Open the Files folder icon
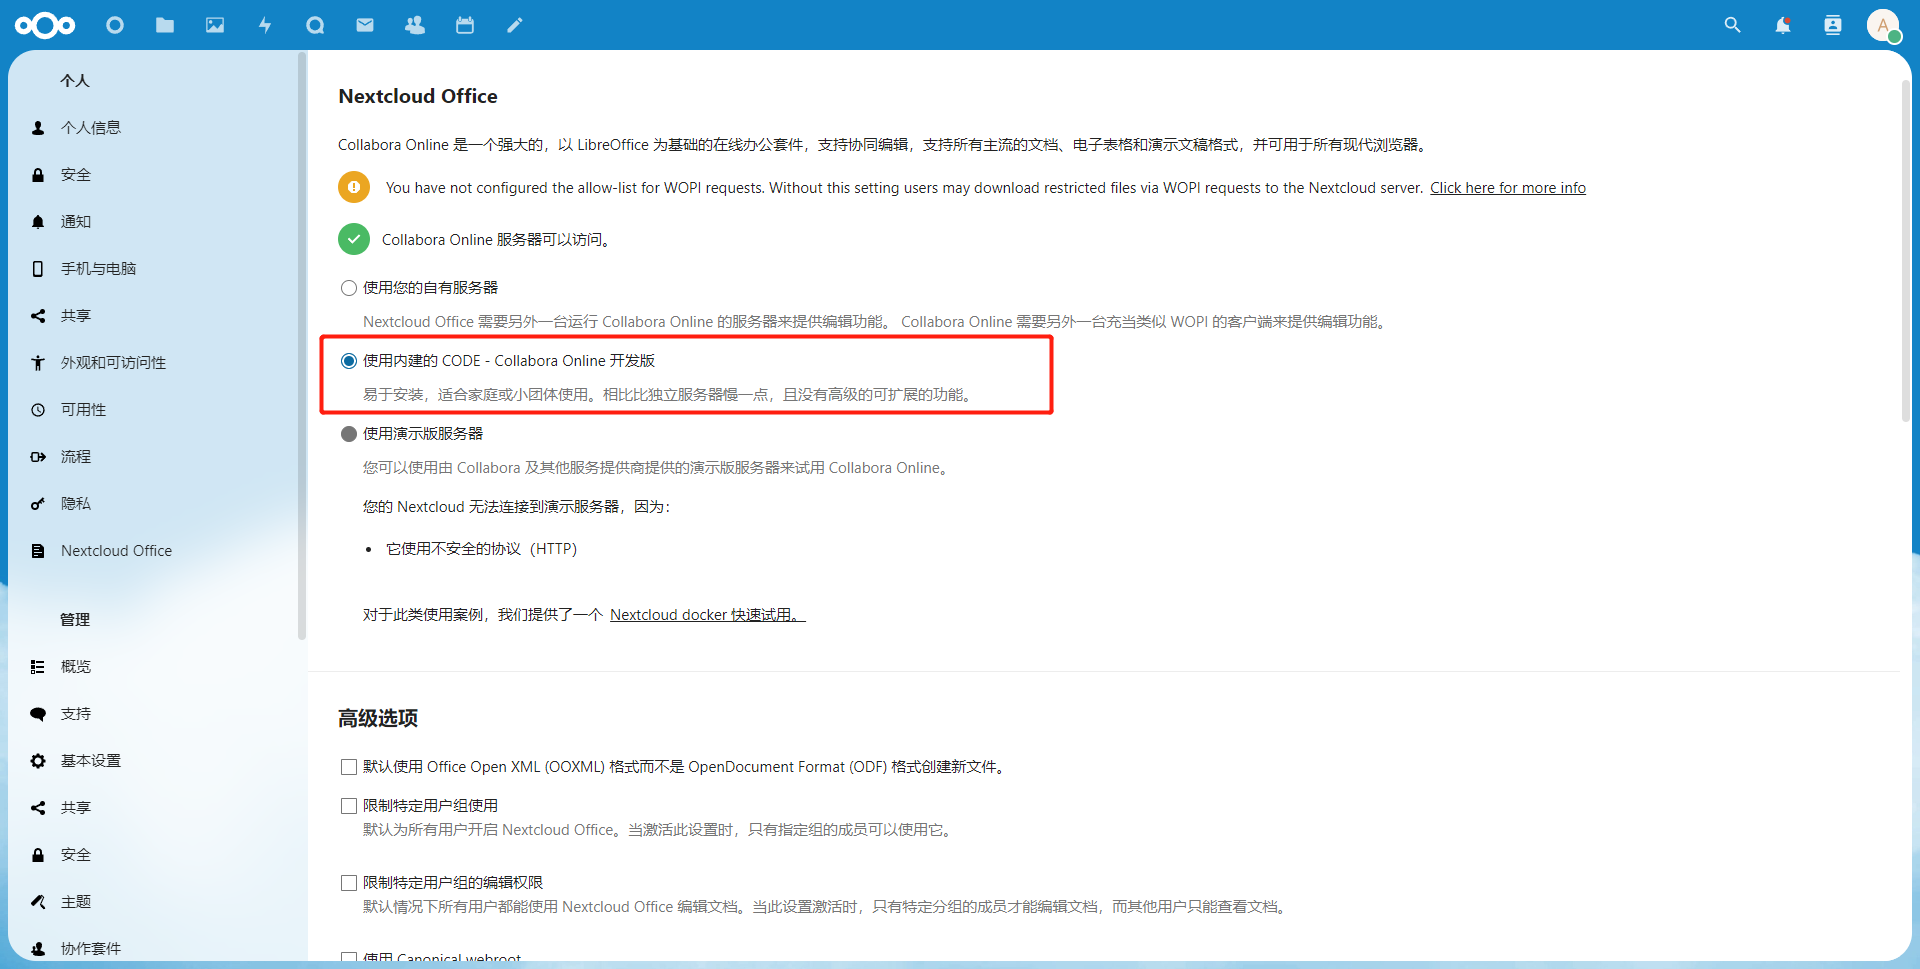 [165, 25]
